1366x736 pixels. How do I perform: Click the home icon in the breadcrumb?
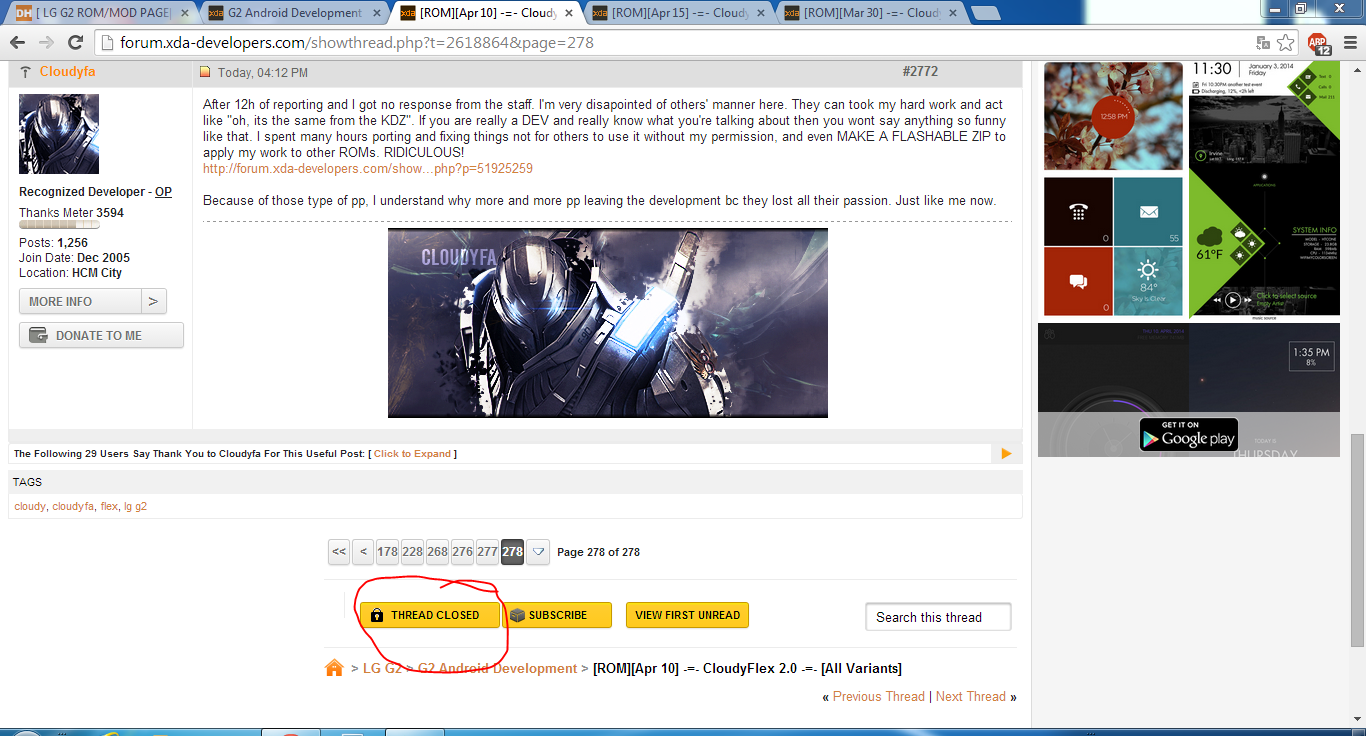[334, 668]
